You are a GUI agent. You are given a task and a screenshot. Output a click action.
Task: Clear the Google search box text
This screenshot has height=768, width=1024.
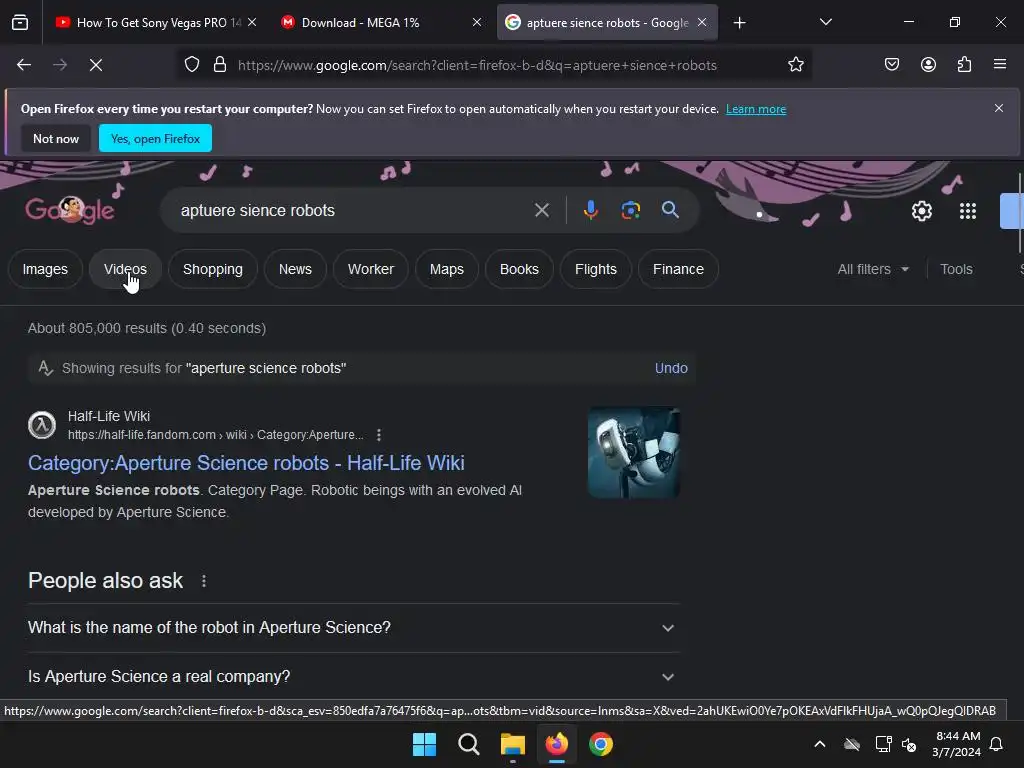(541, 210)
